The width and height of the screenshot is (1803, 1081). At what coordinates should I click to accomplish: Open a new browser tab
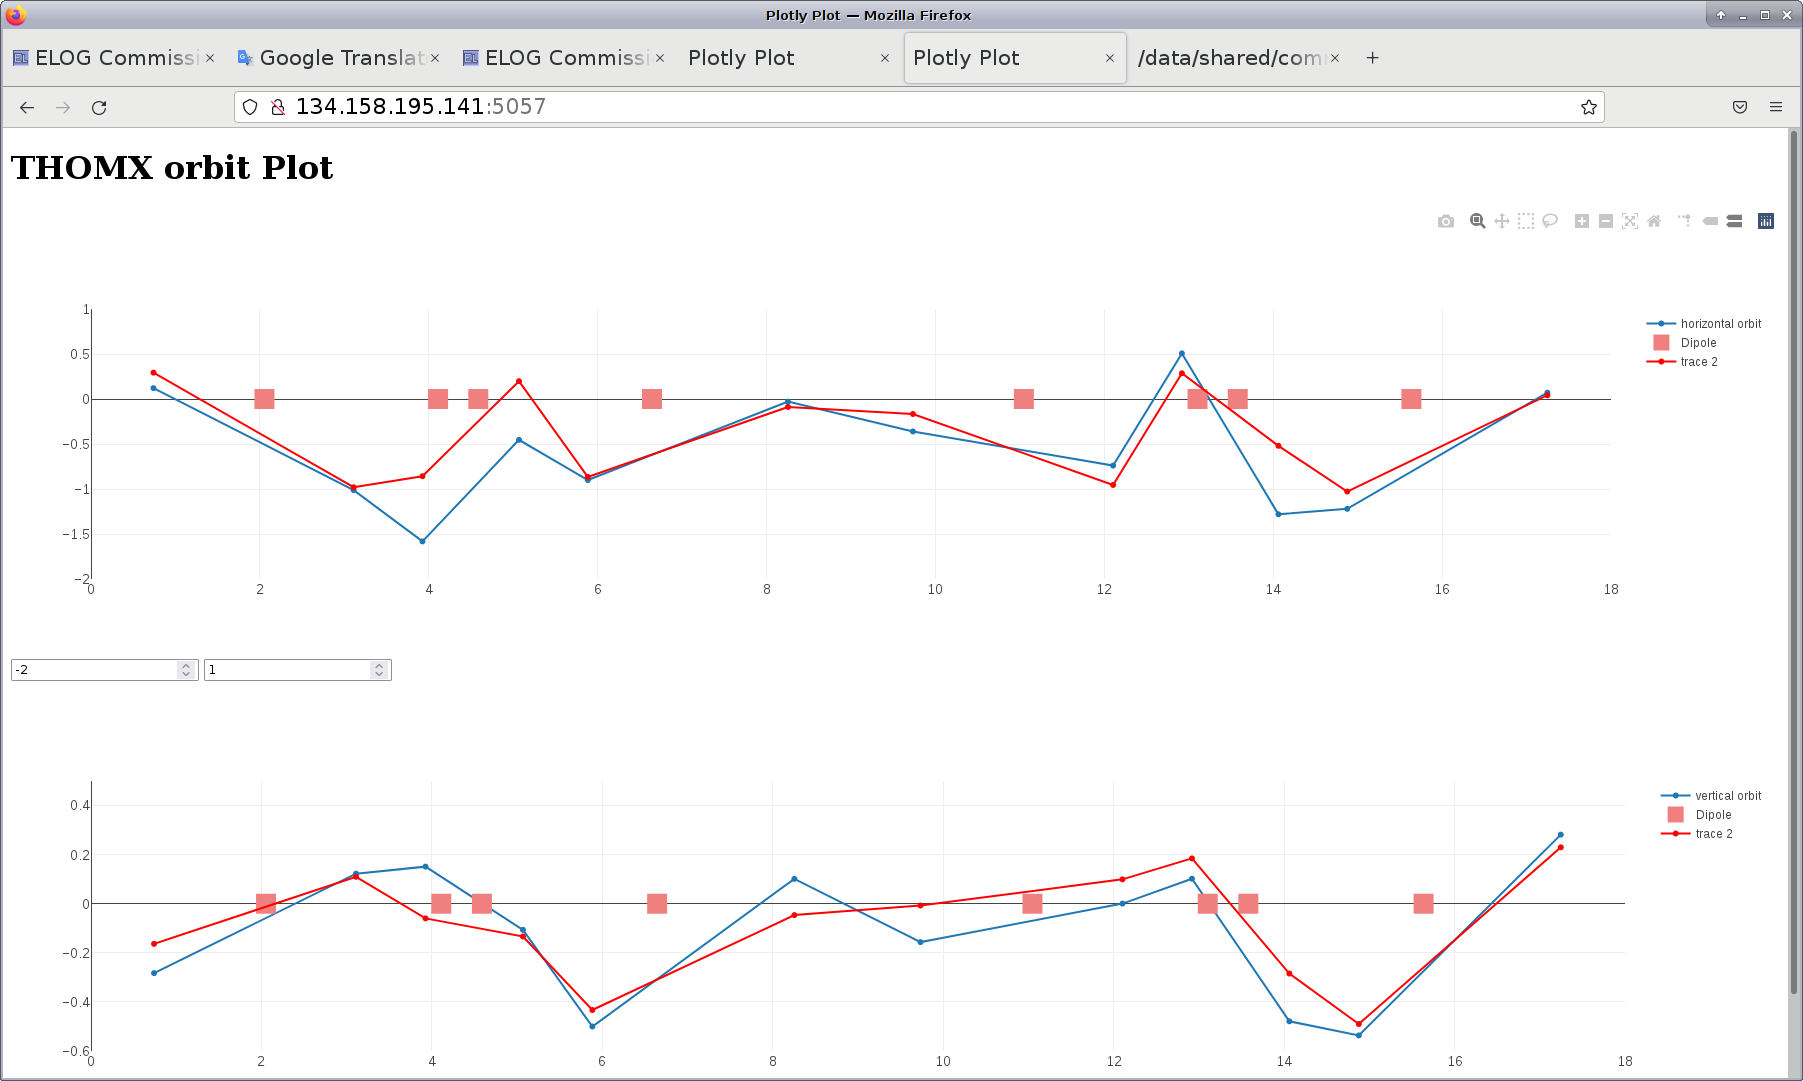1373,58
